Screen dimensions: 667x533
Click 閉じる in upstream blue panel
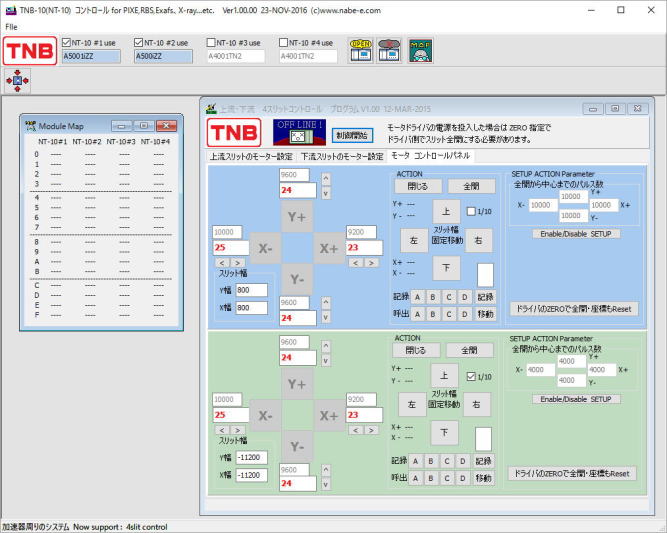pos(418,186)
